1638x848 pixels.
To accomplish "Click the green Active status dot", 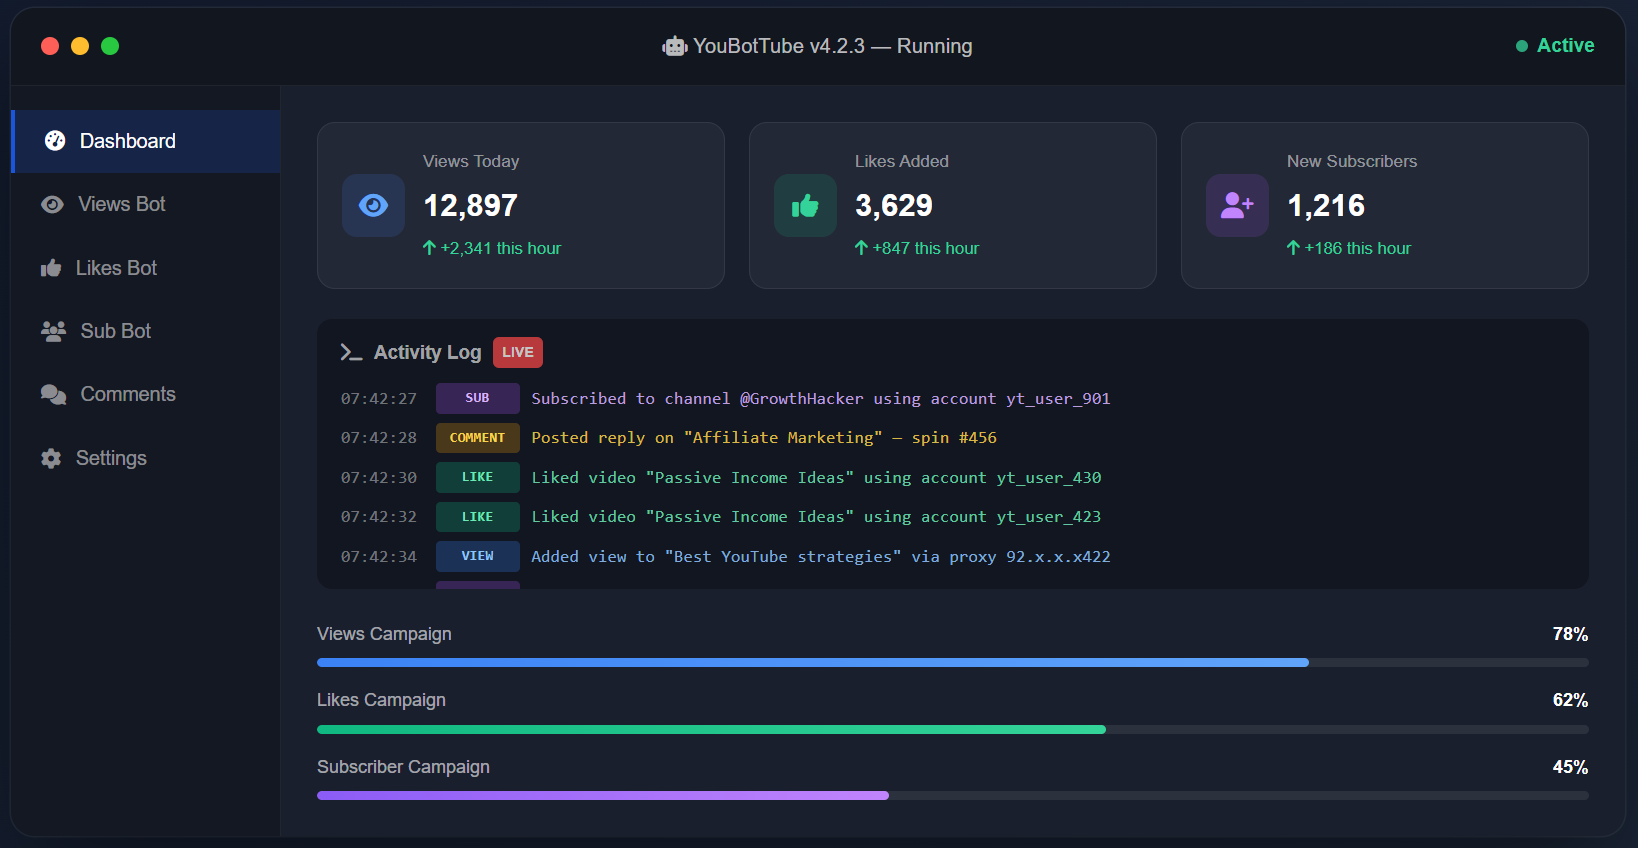I will (x=1522, y=46).
